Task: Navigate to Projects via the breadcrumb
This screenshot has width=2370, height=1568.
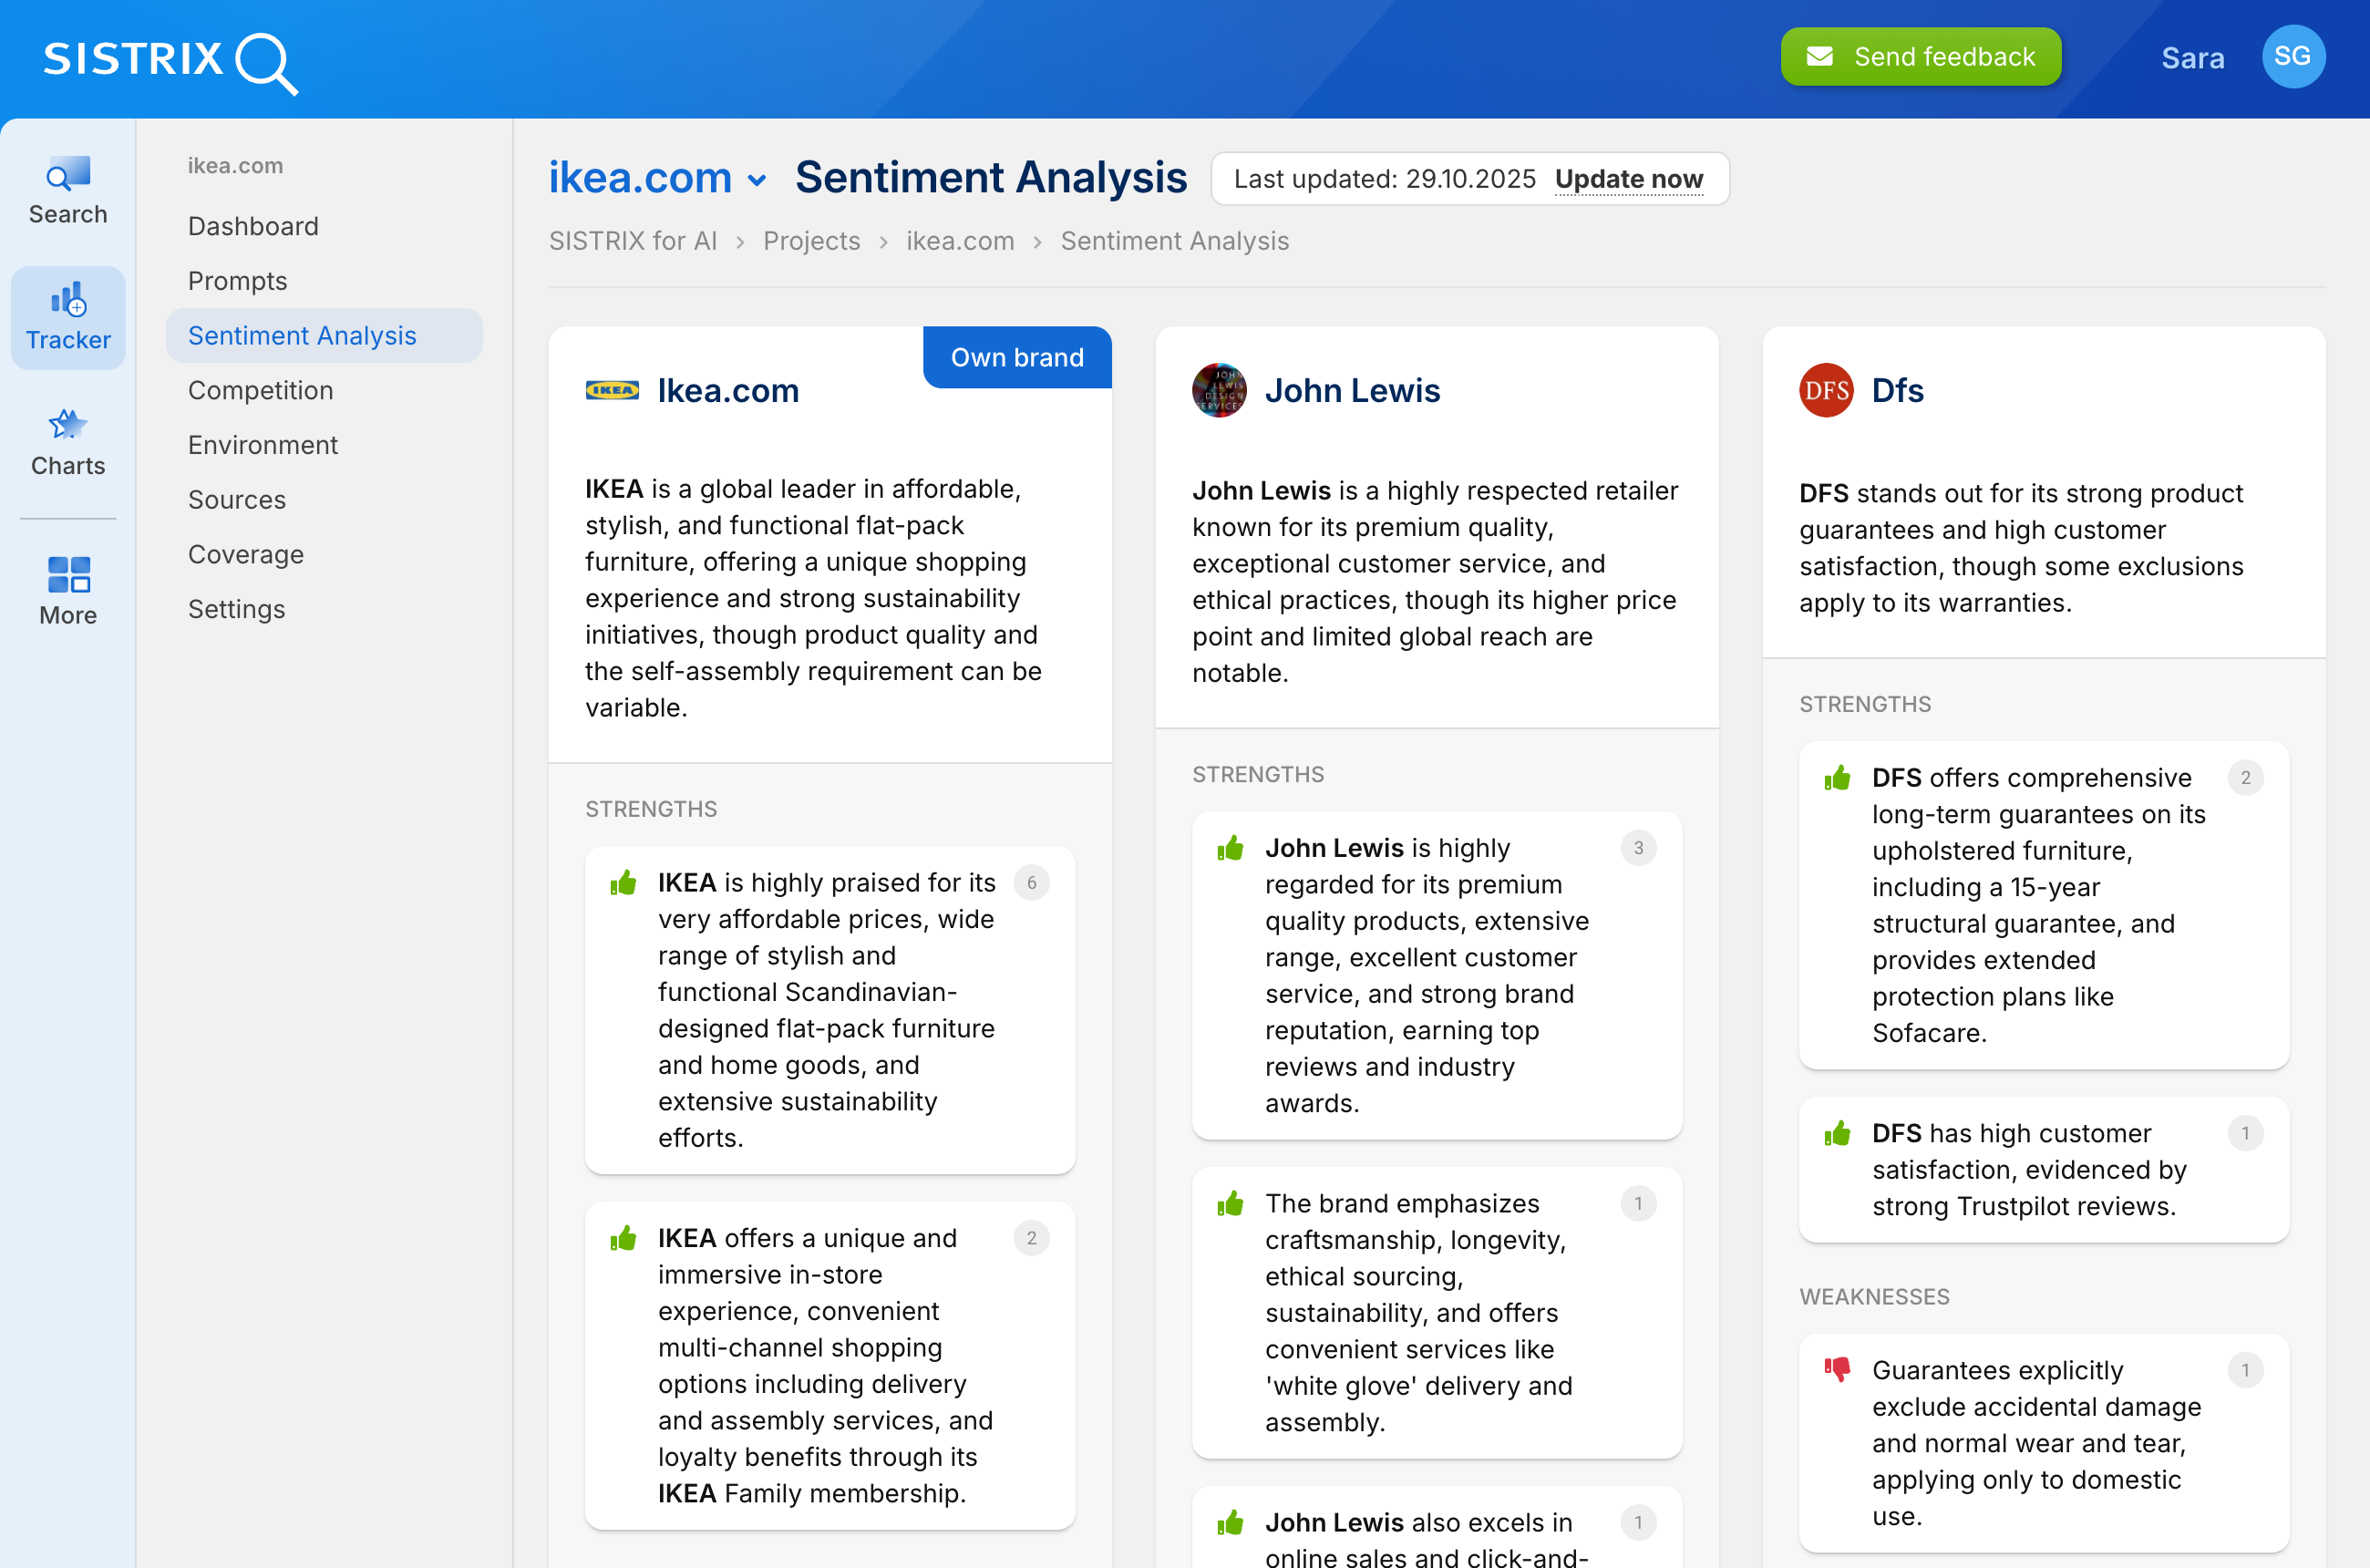Action: (x=811, y=241)
